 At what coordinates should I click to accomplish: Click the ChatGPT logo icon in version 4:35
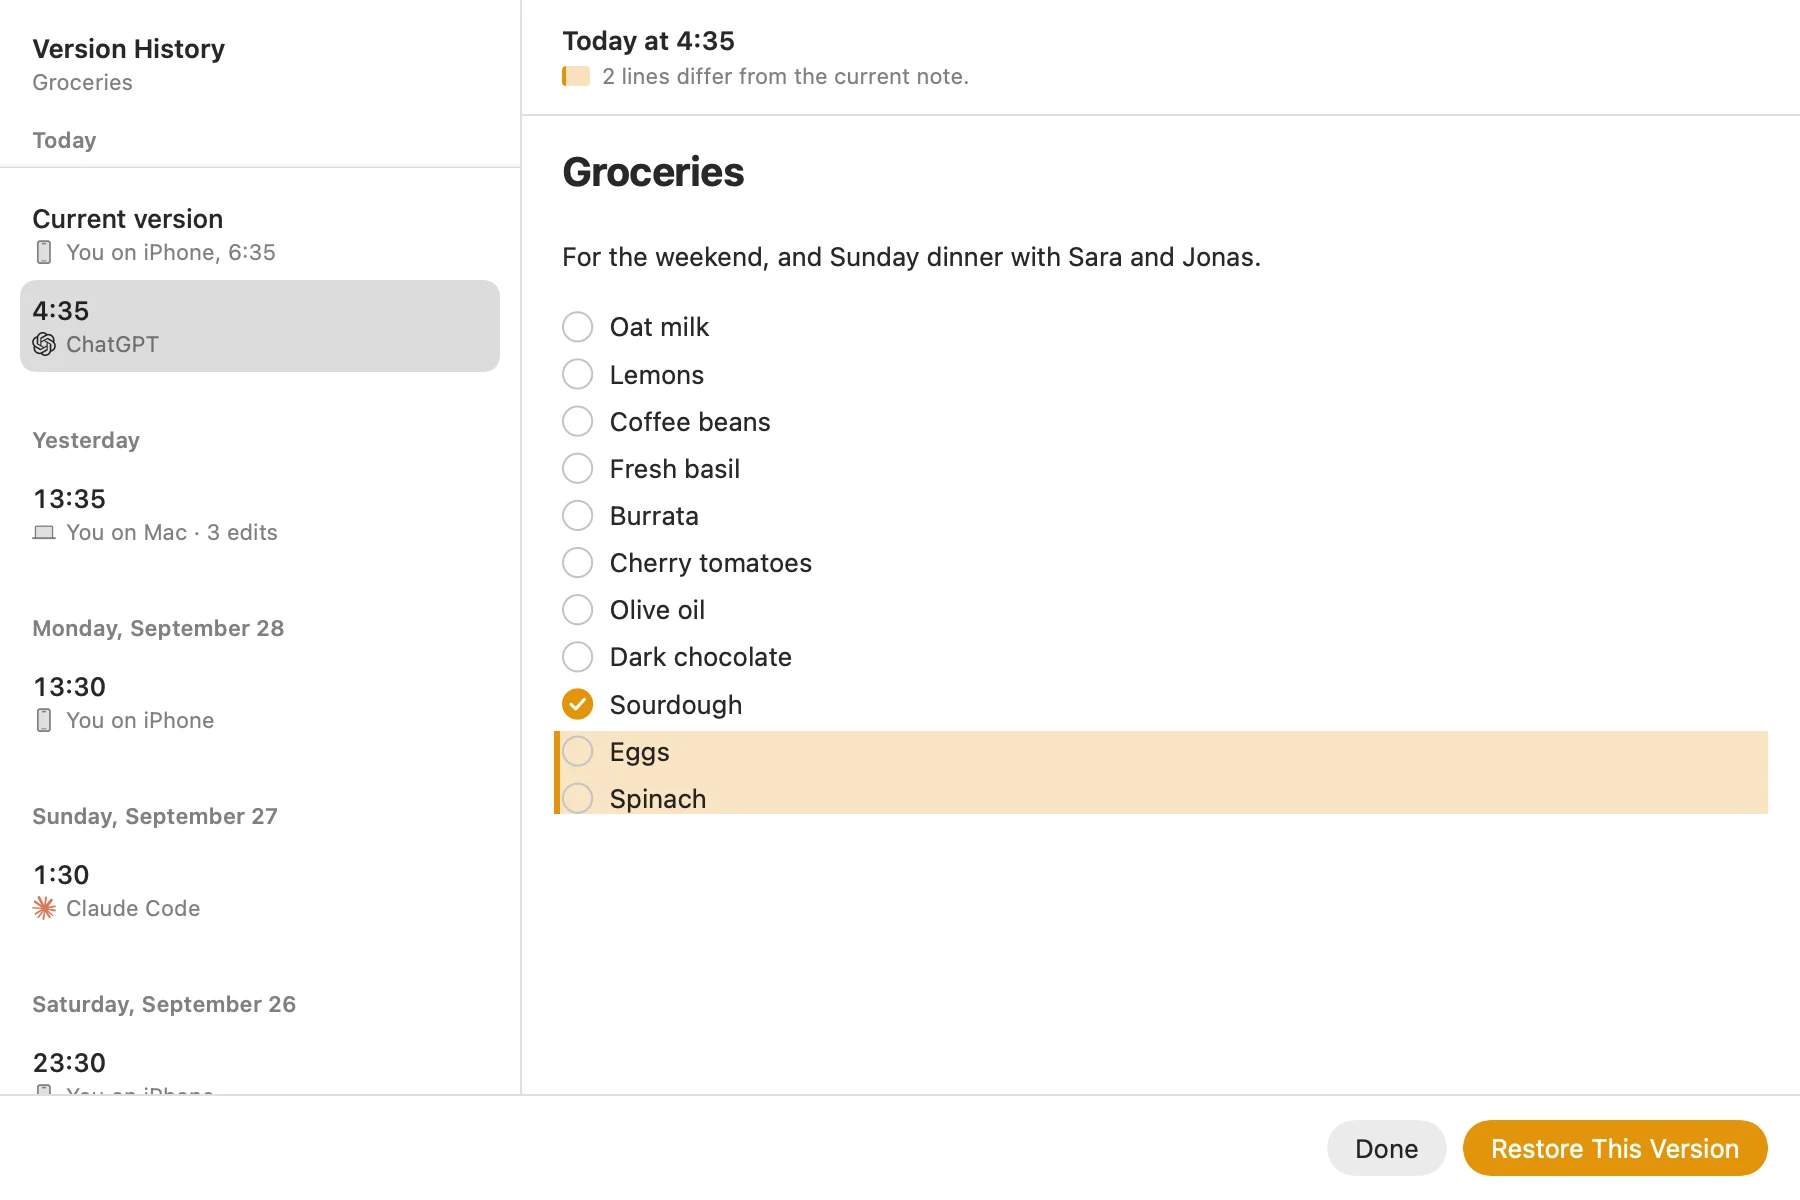[x=44, y=344]
